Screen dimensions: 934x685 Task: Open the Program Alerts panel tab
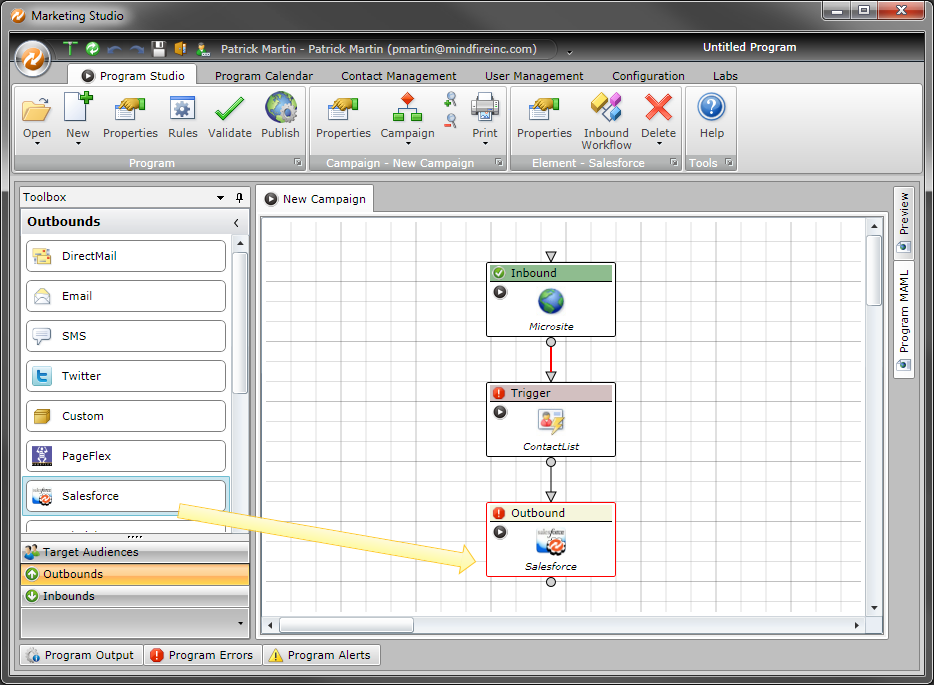pos(321,655)
